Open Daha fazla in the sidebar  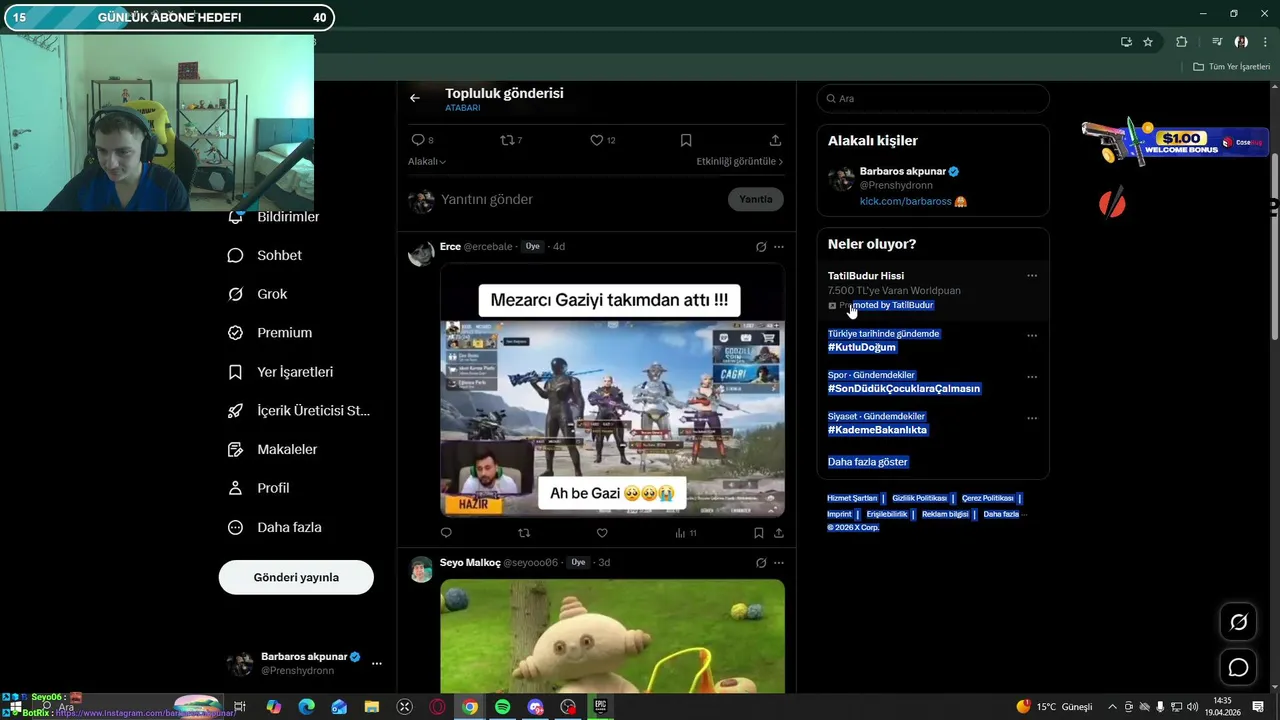pos(275,527)
